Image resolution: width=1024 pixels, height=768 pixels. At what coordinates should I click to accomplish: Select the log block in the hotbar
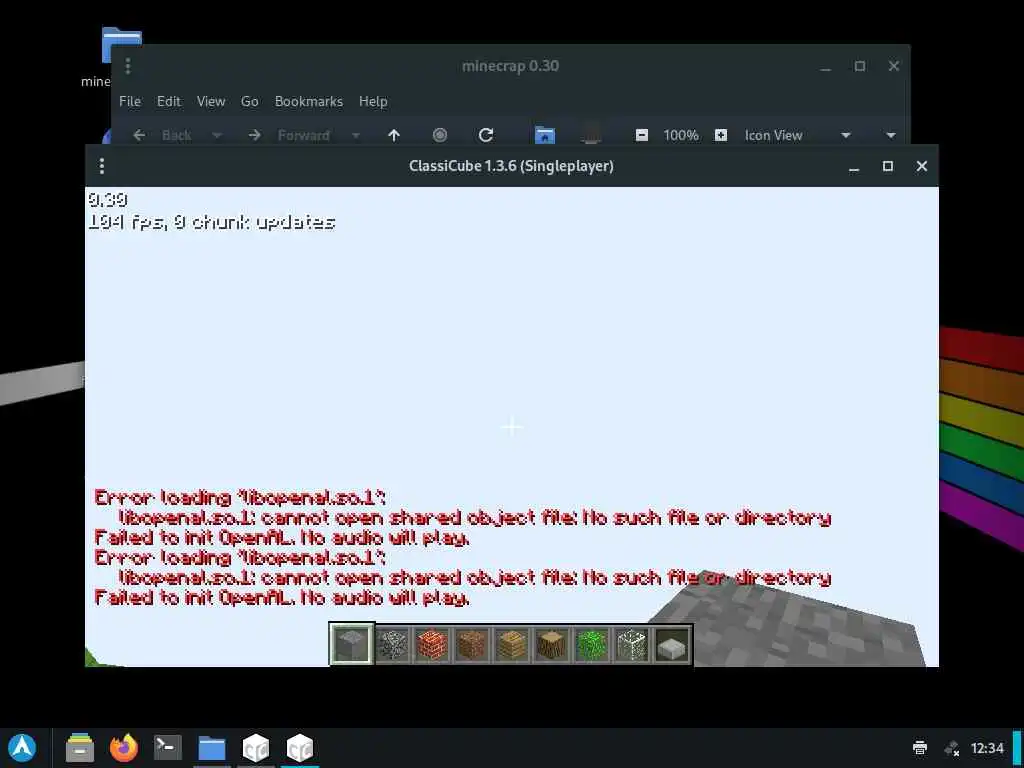[551, 645]
